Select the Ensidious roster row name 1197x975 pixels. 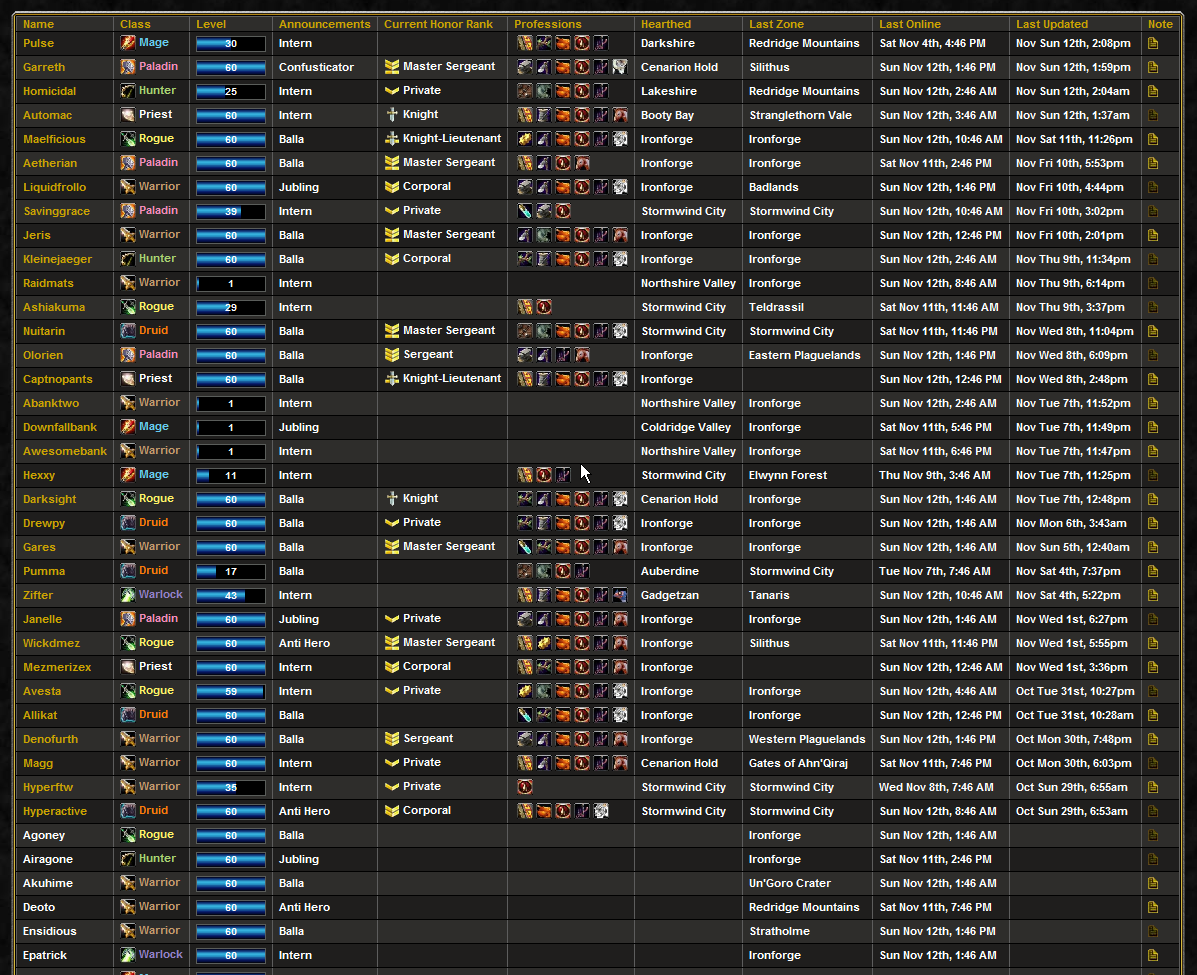click(50, 931)
